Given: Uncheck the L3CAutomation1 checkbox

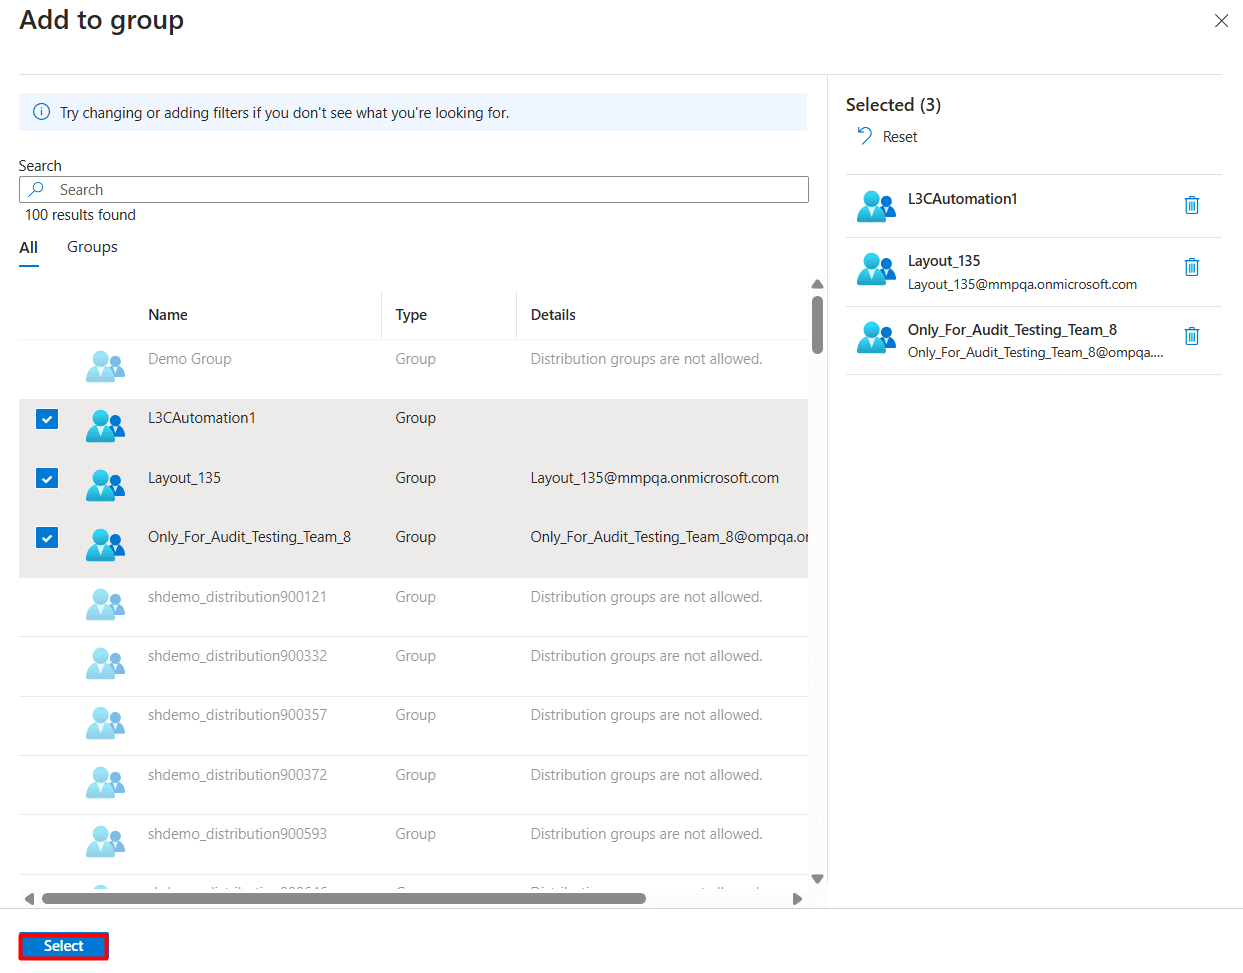Looking at the screenshot, I should [46, 419].
